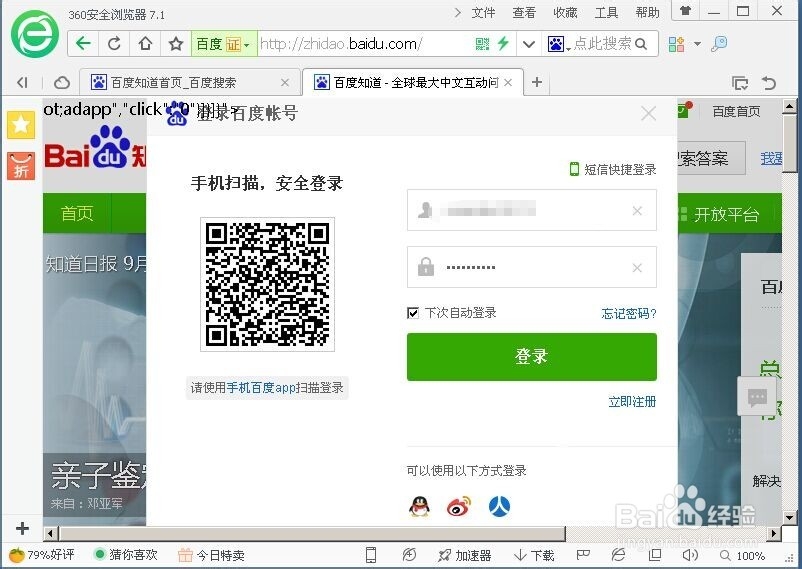The image size is (802, 569).
Task: Open the 下载 download manager
Action: (534, 555)
